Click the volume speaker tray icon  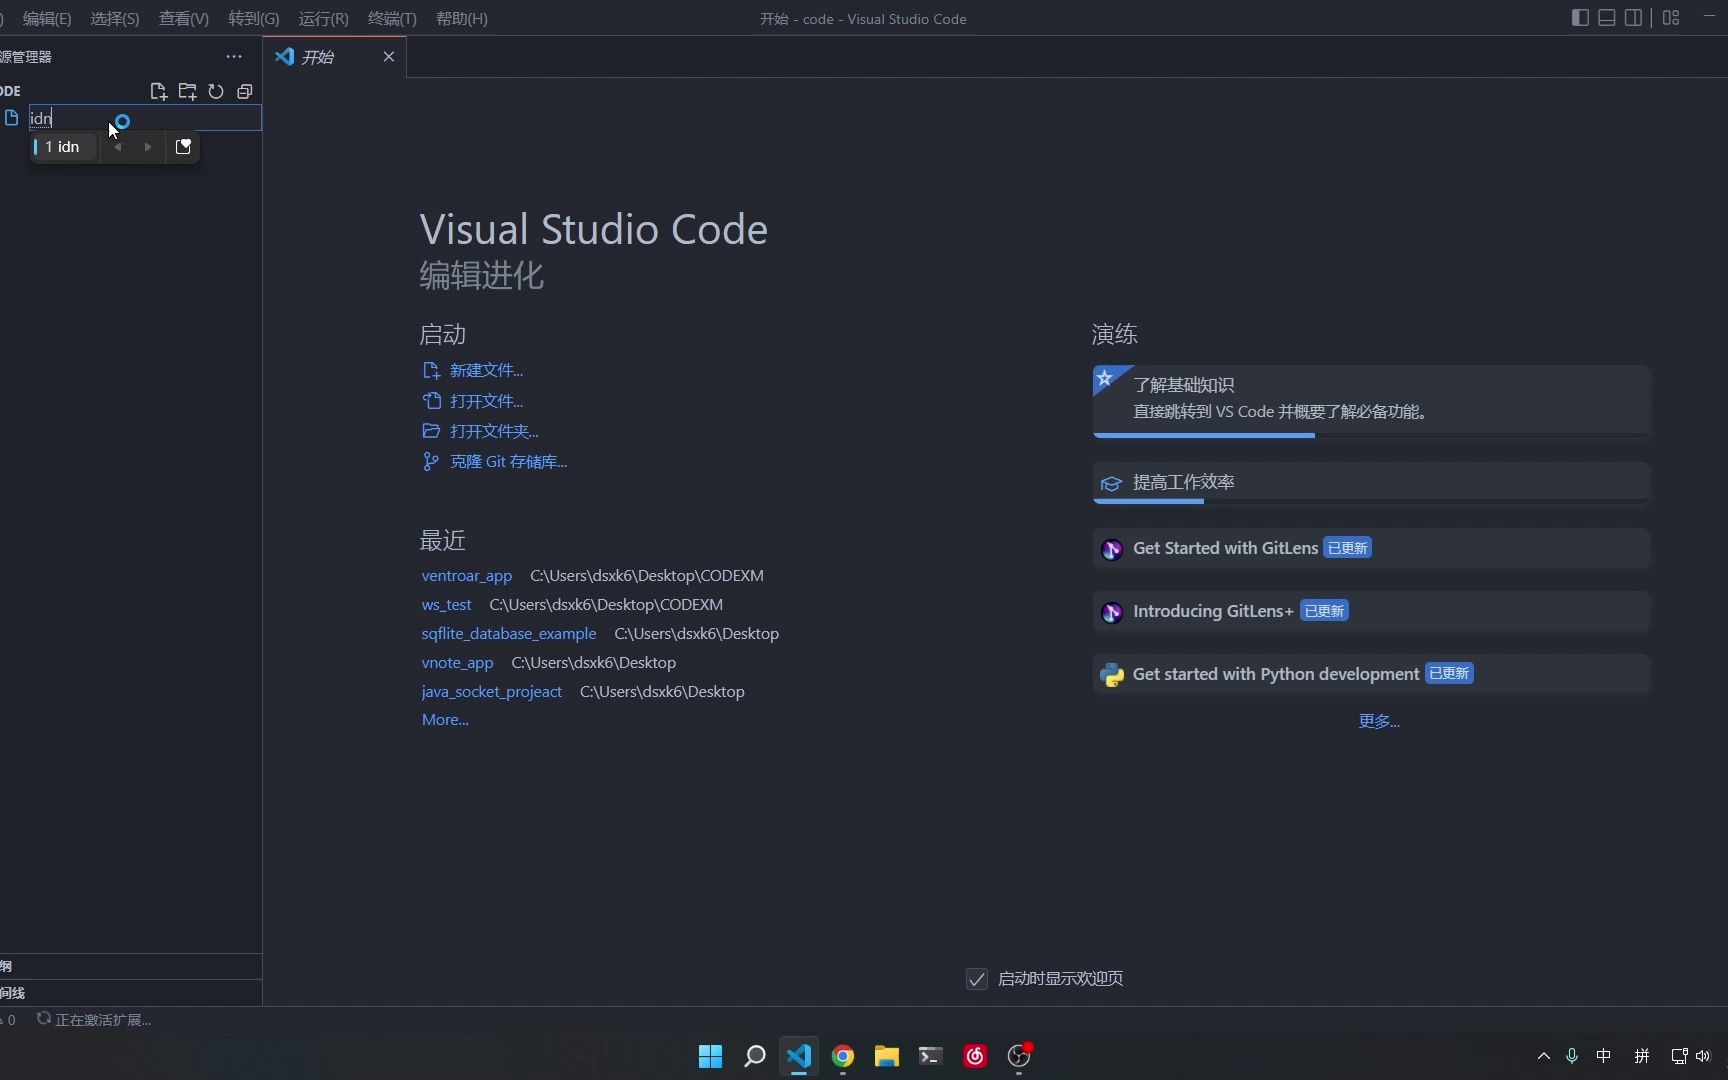(1703, 1056)
